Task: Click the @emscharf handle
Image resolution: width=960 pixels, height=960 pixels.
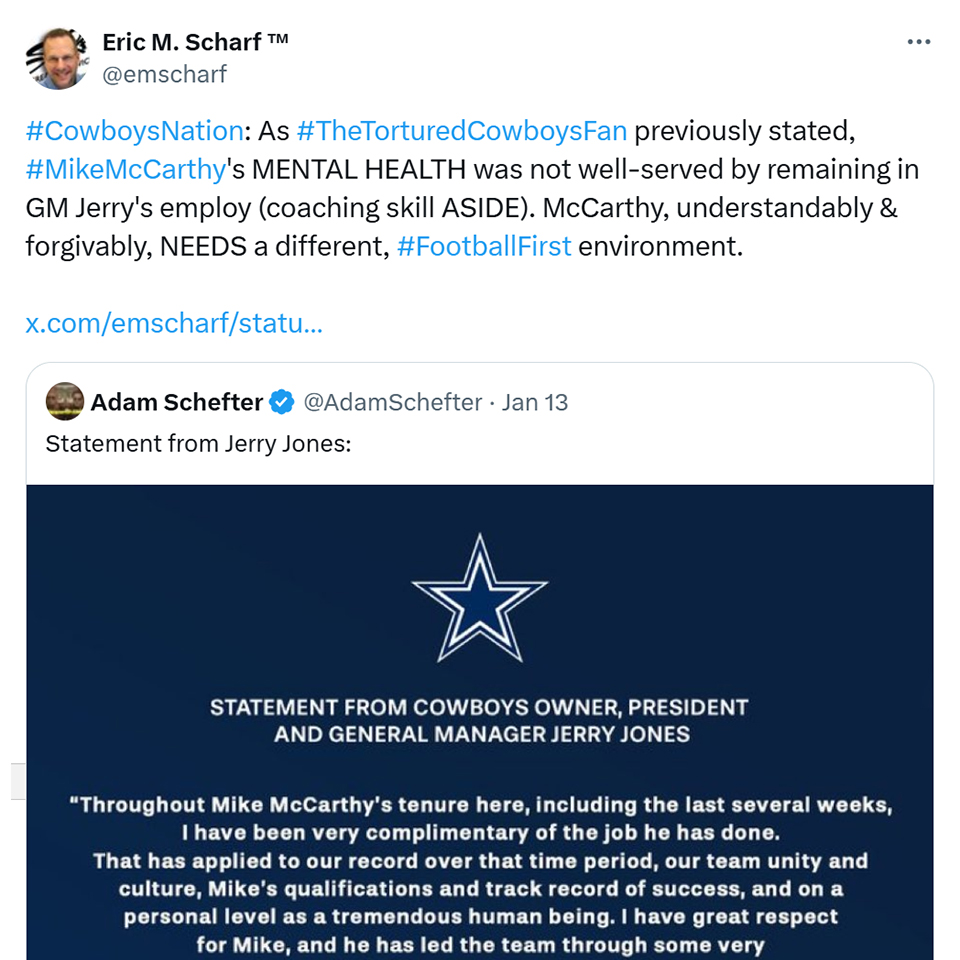Action: pos(165,74)
